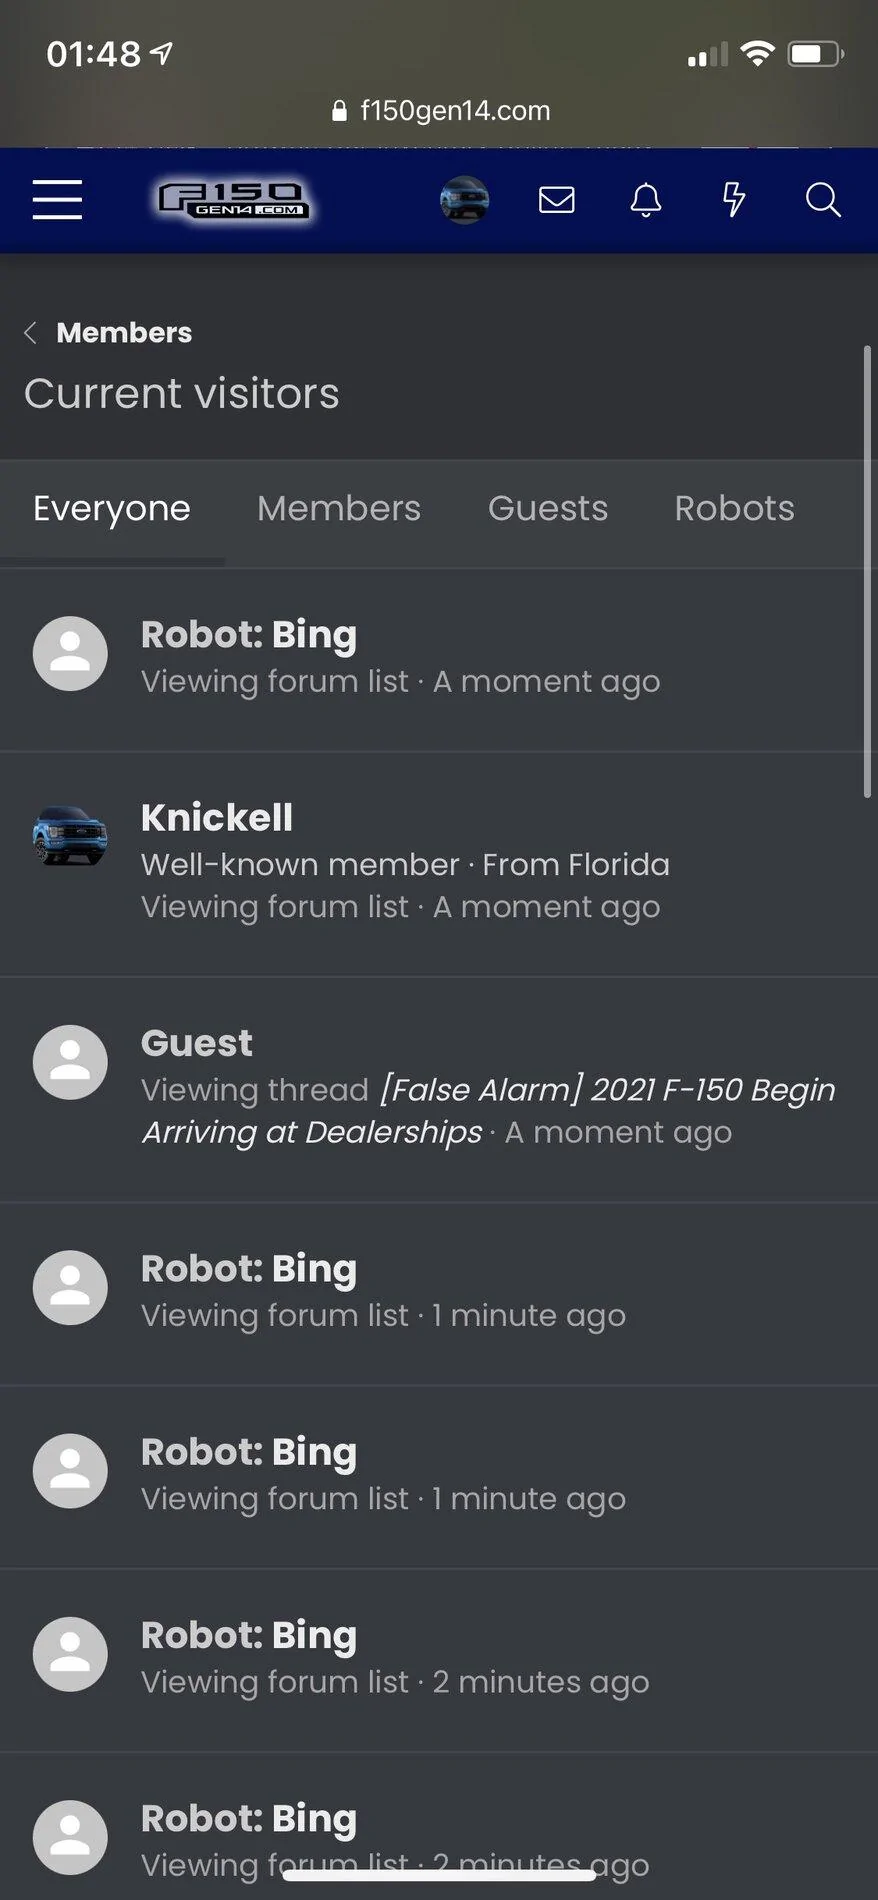
Task: Open the alerts bell icon
Action: [645, 200]
